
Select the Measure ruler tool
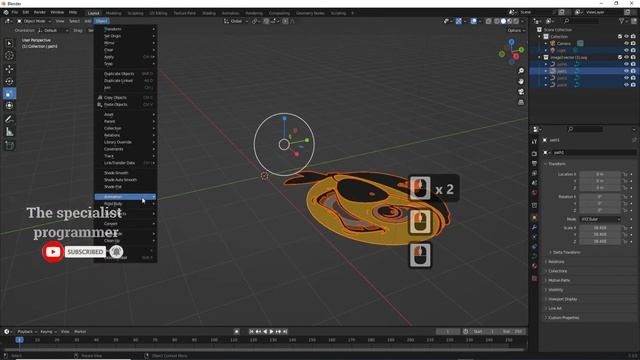pos(9,132)
